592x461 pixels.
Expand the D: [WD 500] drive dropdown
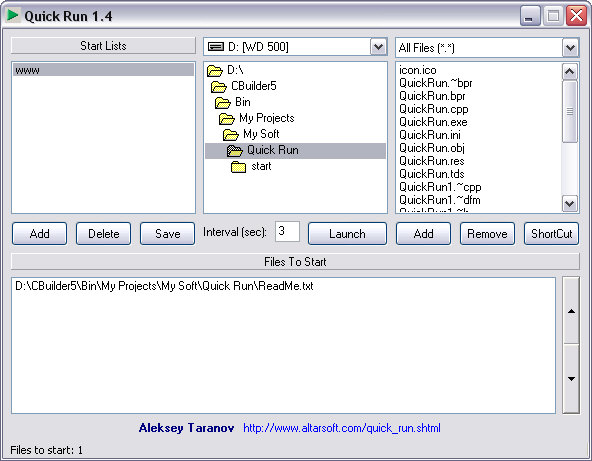(x=378, y=47)
